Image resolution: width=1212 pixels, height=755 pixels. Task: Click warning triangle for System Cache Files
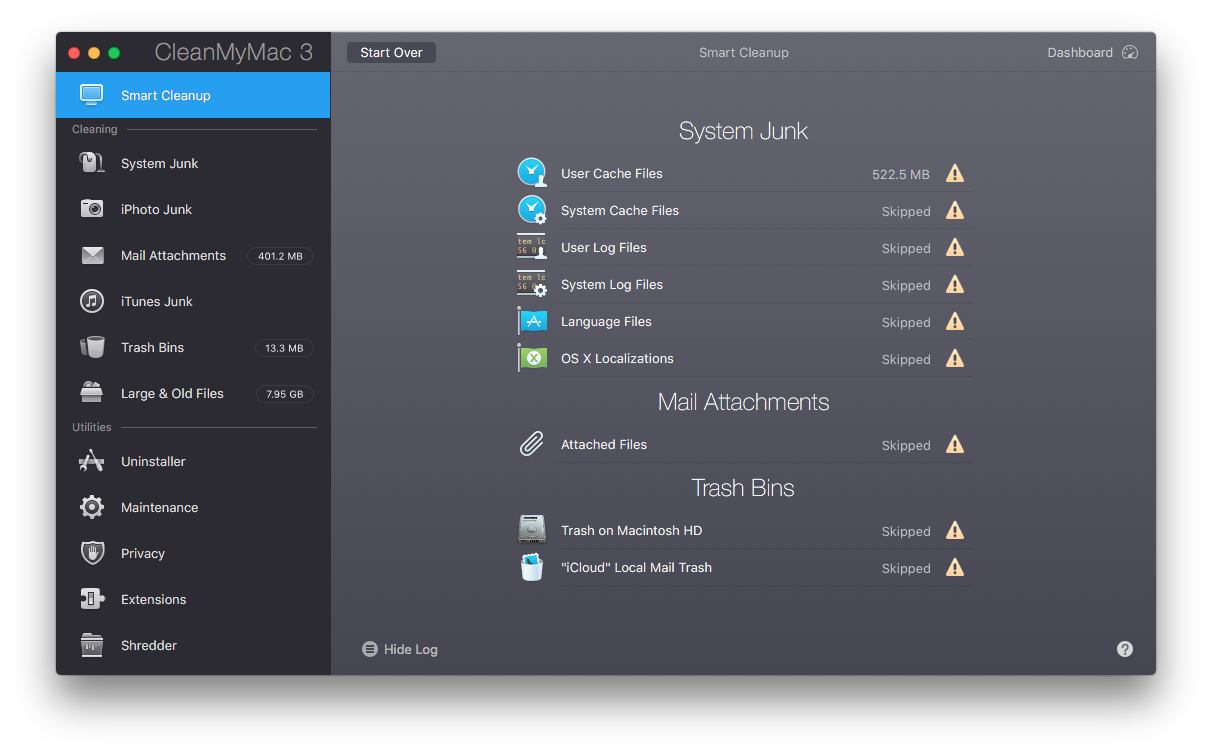point(955,211)
